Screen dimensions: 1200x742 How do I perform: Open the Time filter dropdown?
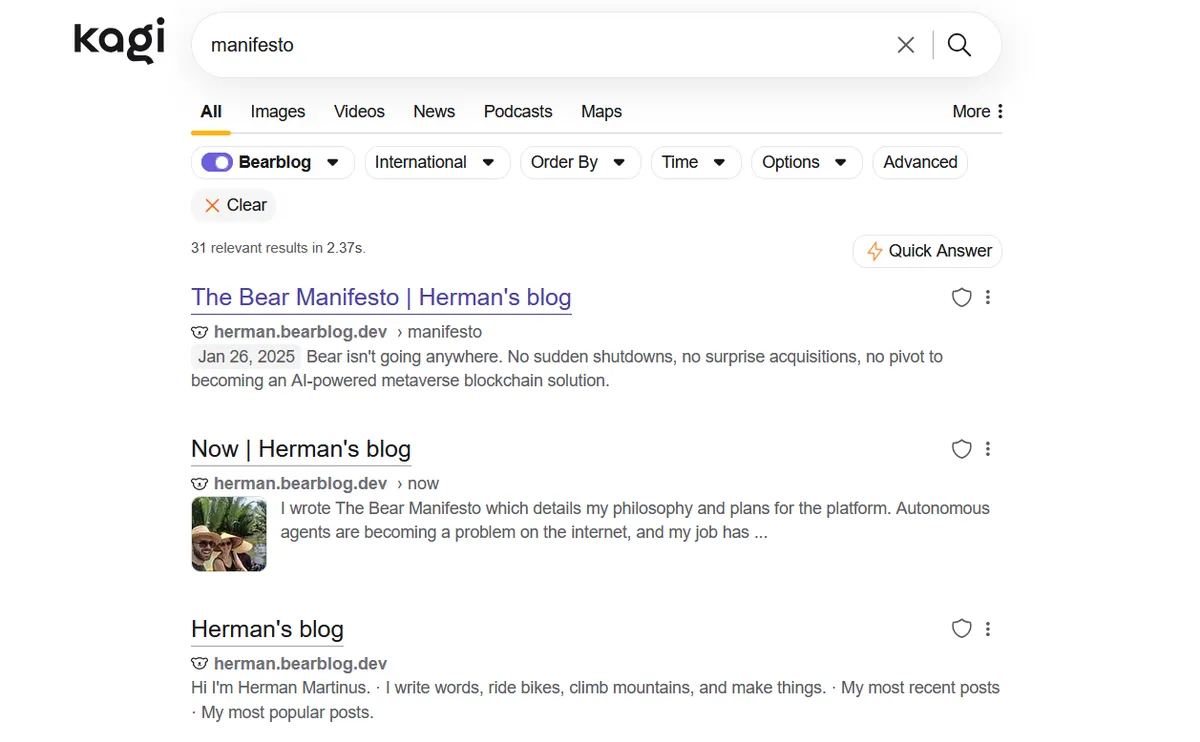pos(696,162)
